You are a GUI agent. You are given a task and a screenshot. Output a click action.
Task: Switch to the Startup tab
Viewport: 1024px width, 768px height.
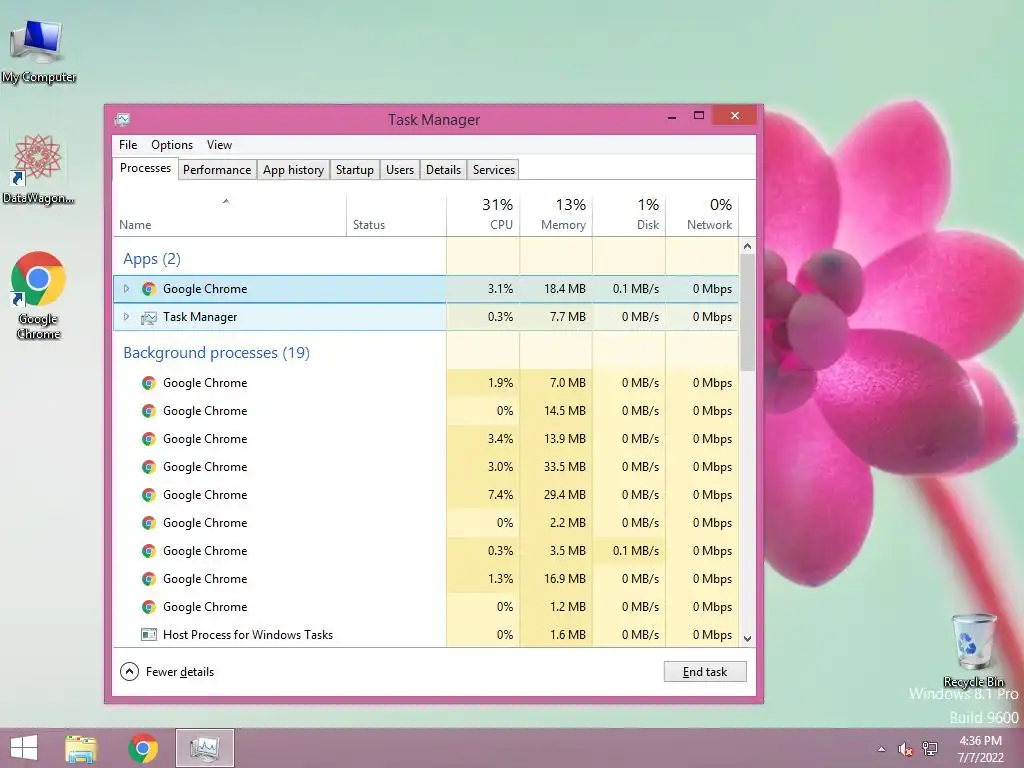click(x=355, y=170)
